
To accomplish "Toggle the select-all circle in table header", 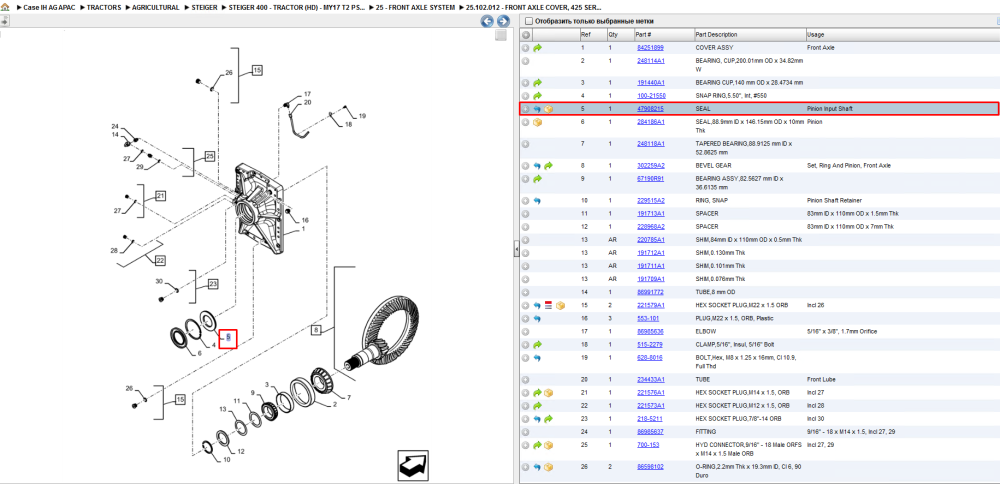I will click(x=526, y=34).
